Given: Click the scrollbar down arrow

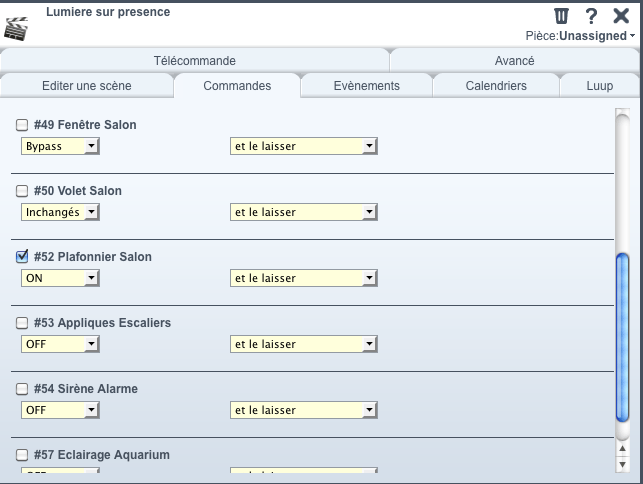Looking at the screenshot, I should pos(622,465).
